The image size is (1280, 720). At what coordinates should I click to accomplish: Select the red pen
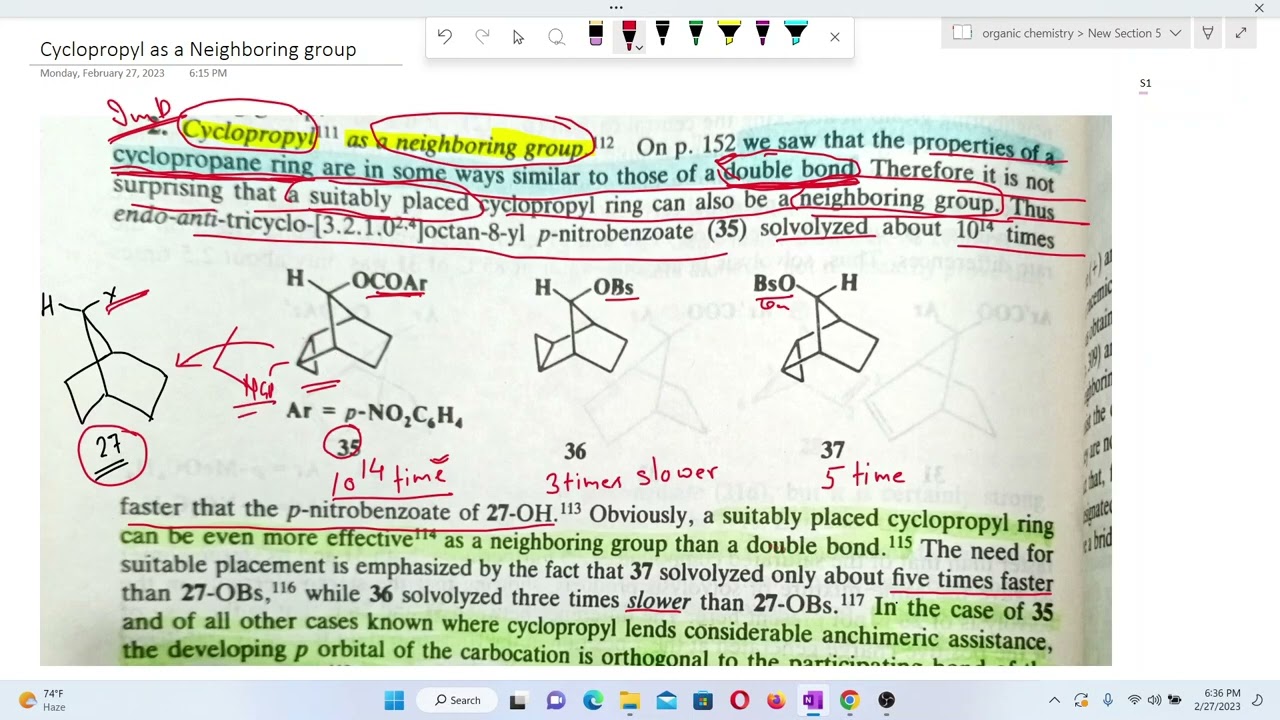point(629,34)
